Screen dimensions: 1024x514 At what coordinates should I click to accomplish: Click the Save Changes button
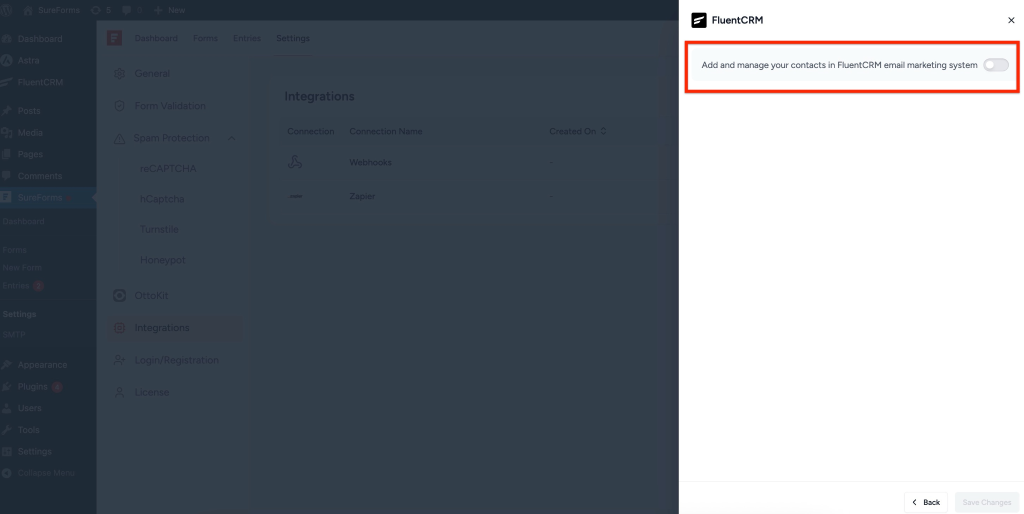[987, 502]
